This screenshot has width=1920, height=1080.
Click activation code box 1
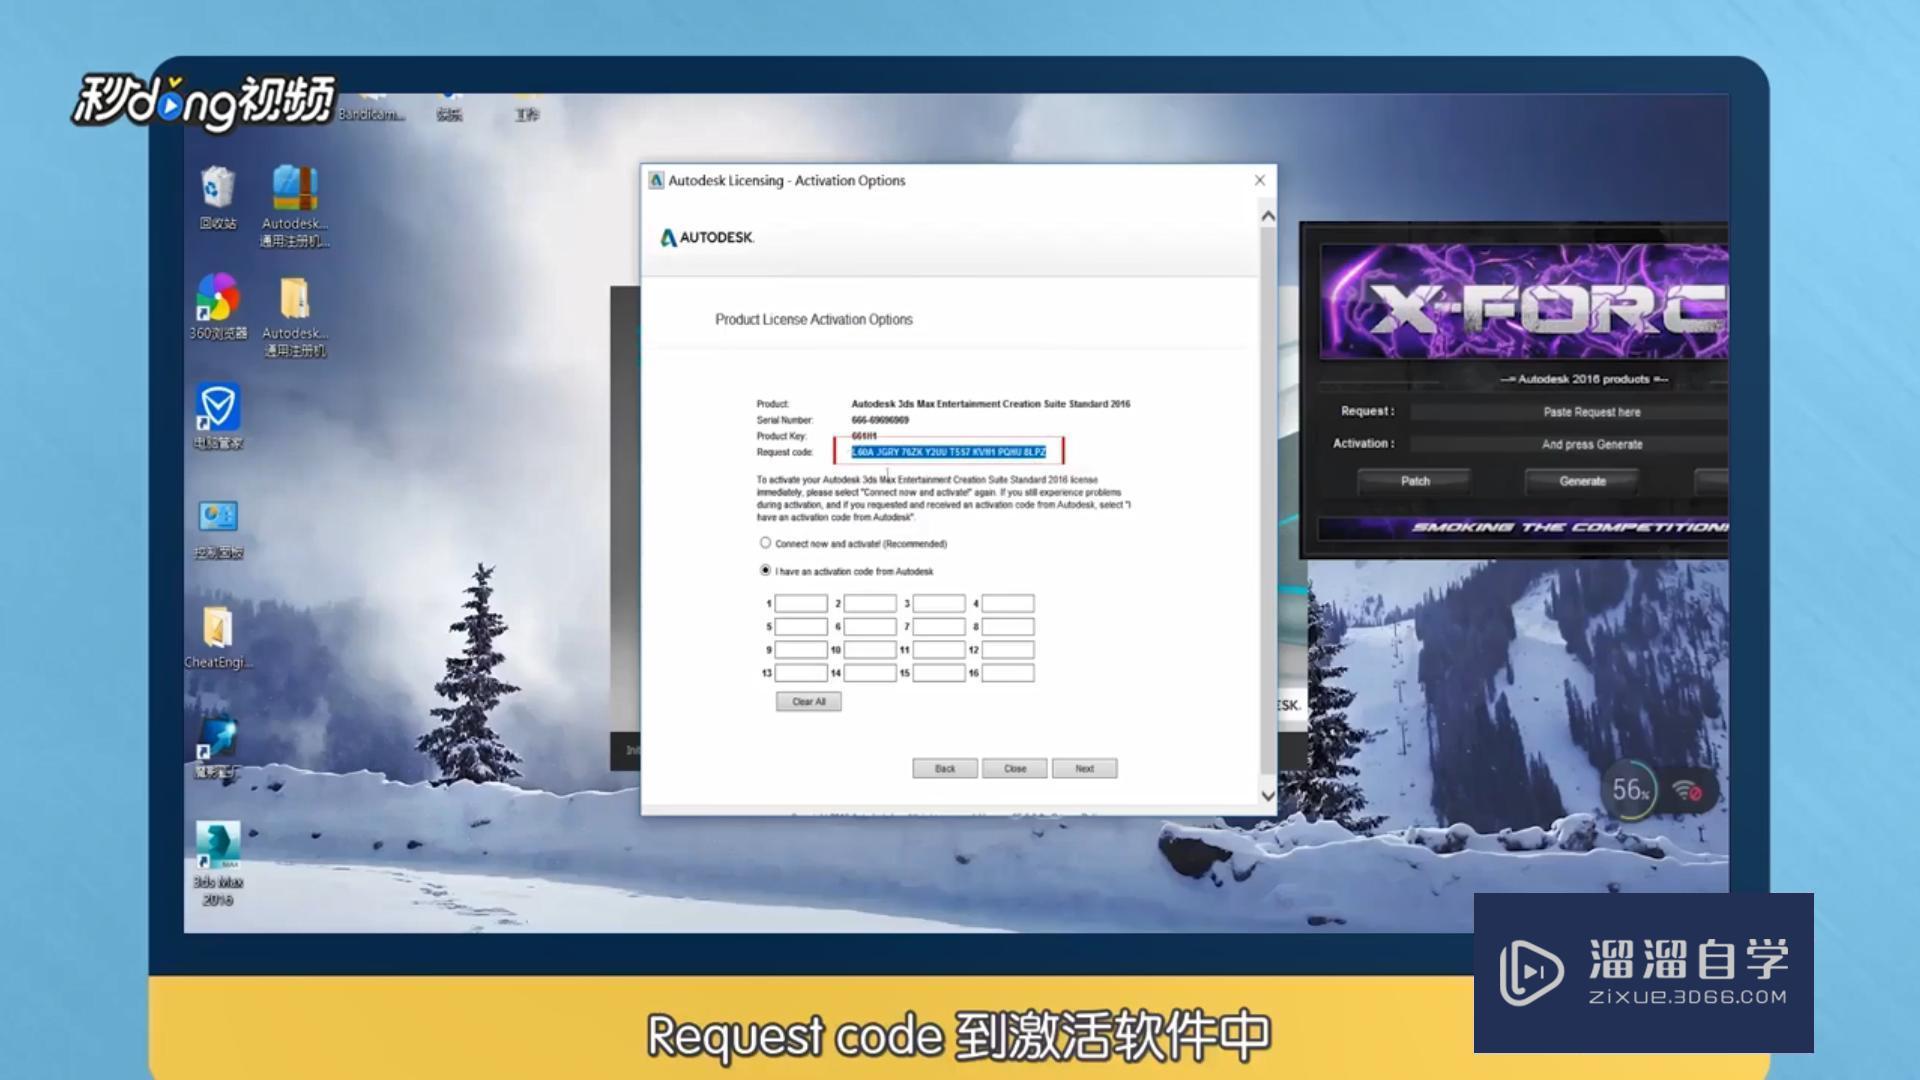[801, 603]
